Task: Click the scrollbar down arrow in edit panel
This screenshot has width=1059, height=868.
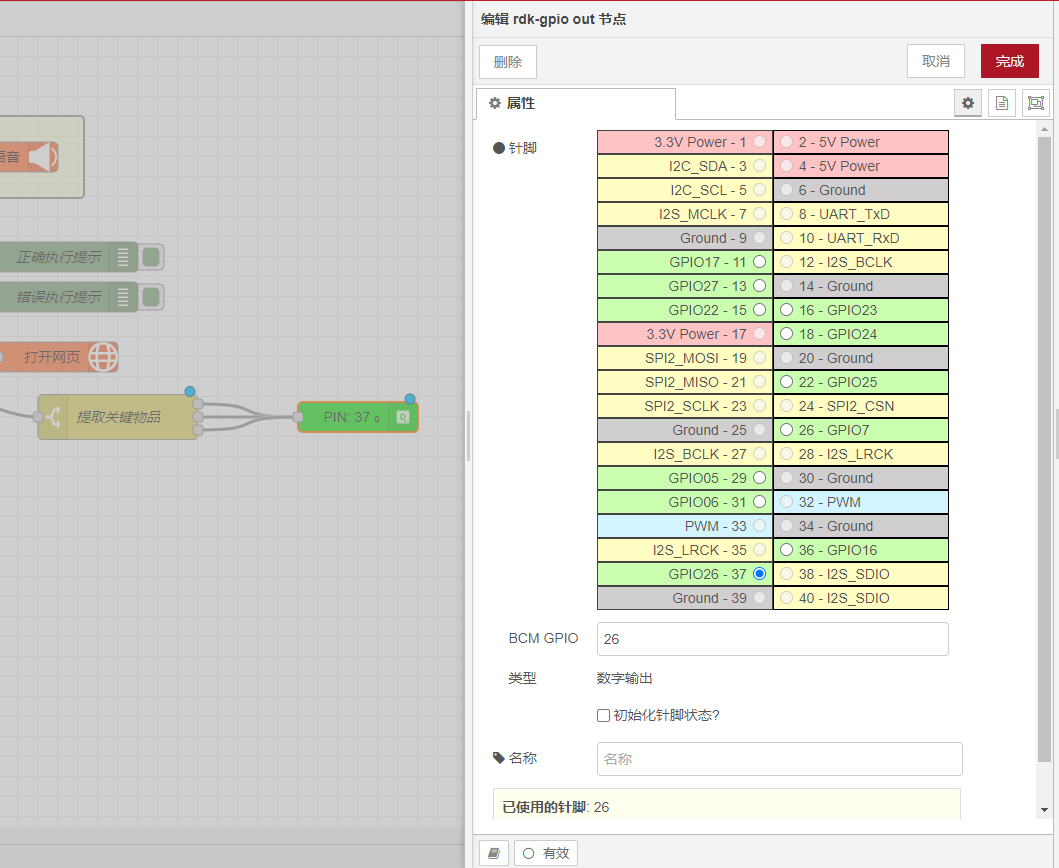Action: (1044, 810)
